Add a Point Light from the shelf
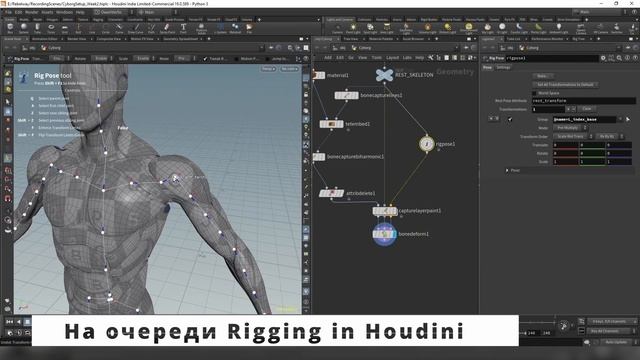 [353, 28]
